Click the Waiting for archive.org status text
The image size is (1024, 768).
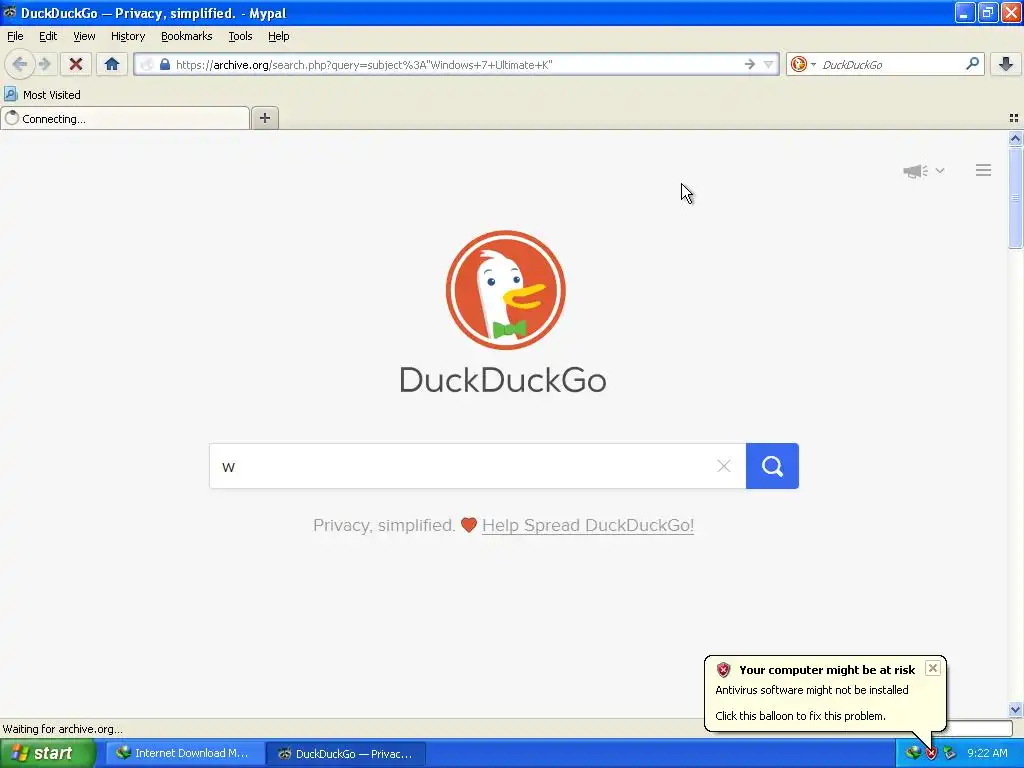(63, 729)
